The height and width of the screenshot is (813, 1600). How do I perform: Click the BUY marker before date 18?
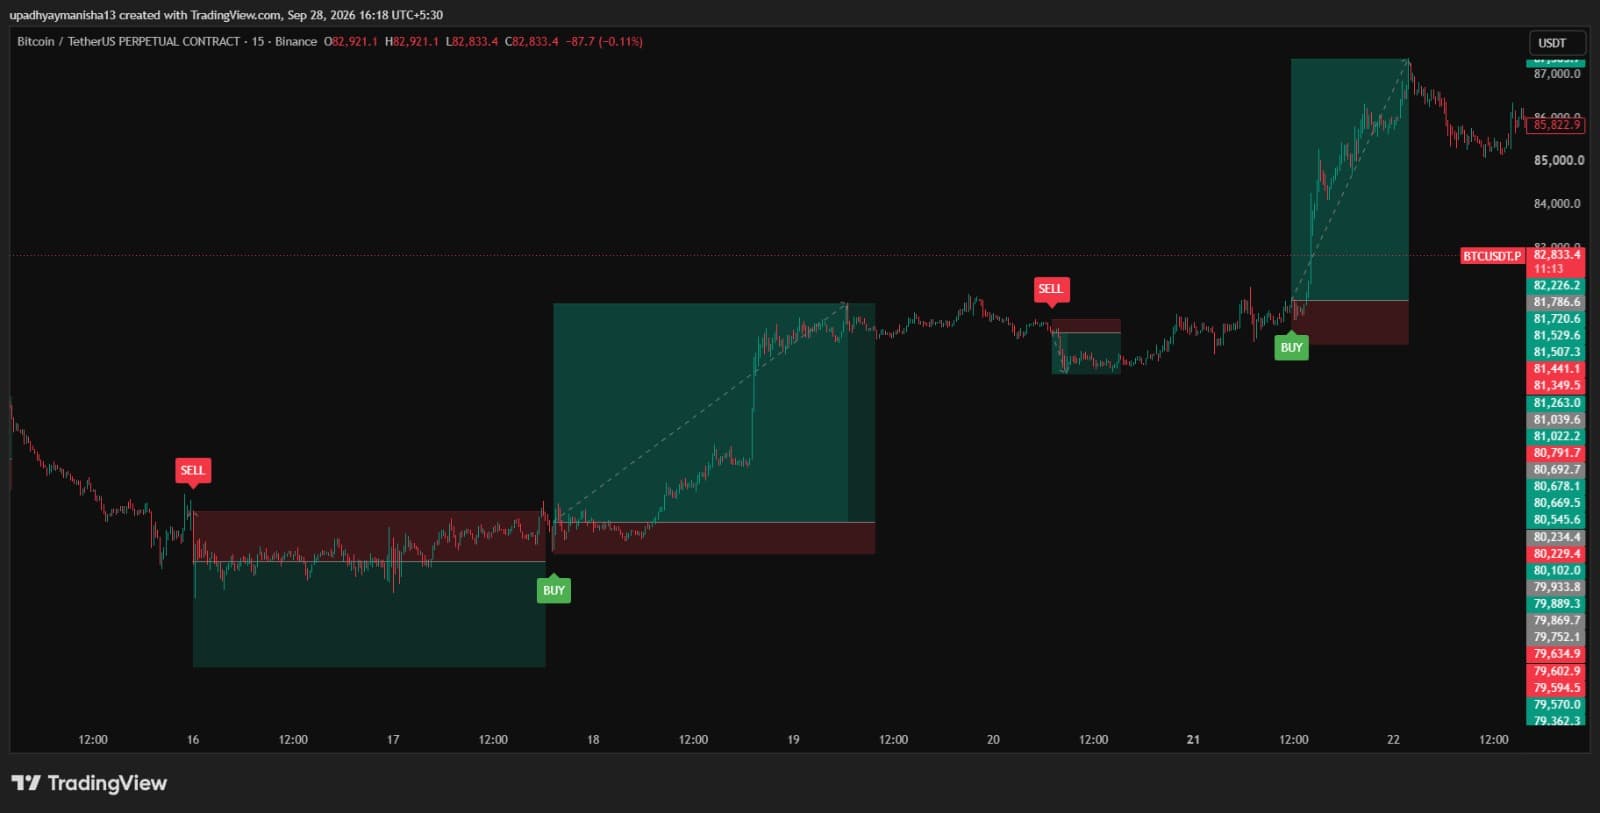[x=554, y=590]
